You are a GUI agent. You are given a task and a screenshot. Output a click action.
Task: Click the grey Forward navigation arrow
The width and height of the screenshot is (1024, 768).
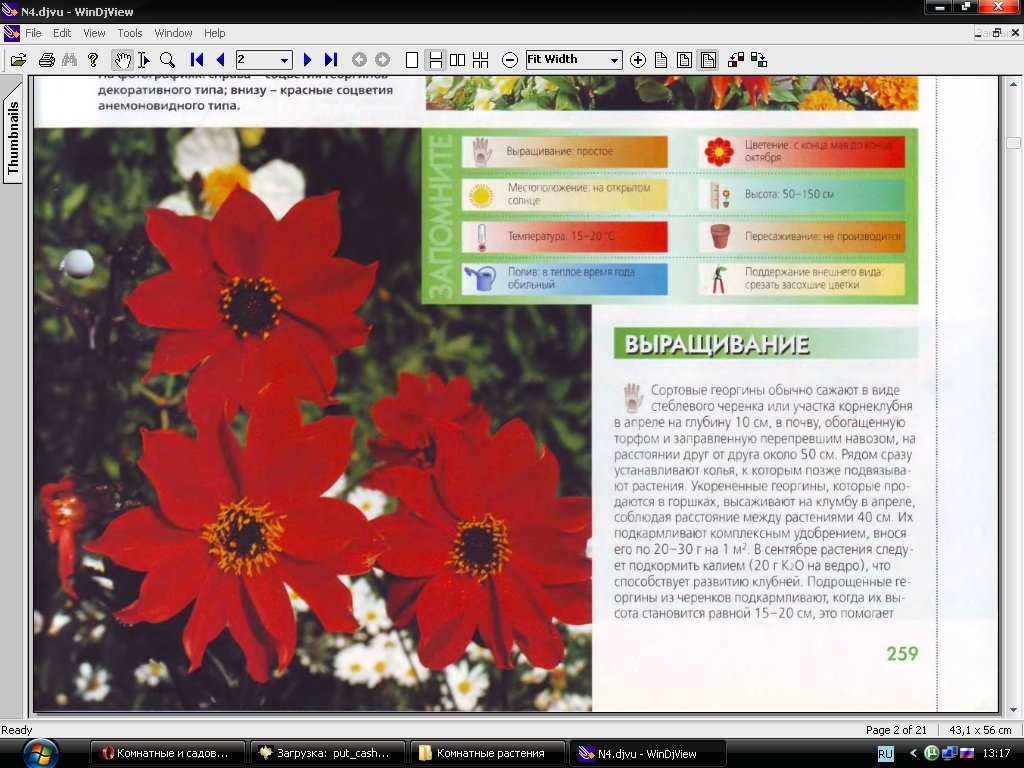tap(383, 60)
